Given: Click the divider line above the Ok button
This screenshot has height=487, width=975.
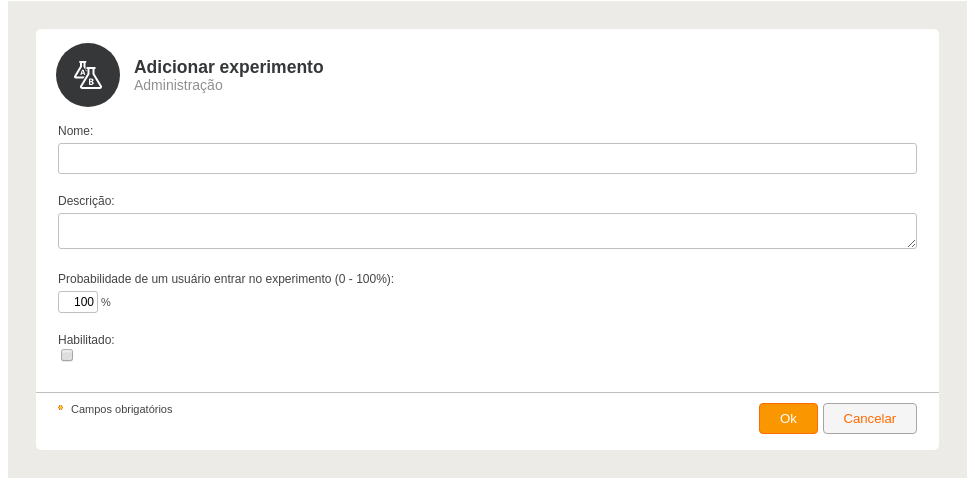Looking at the screenshot, I should [487, 392].
